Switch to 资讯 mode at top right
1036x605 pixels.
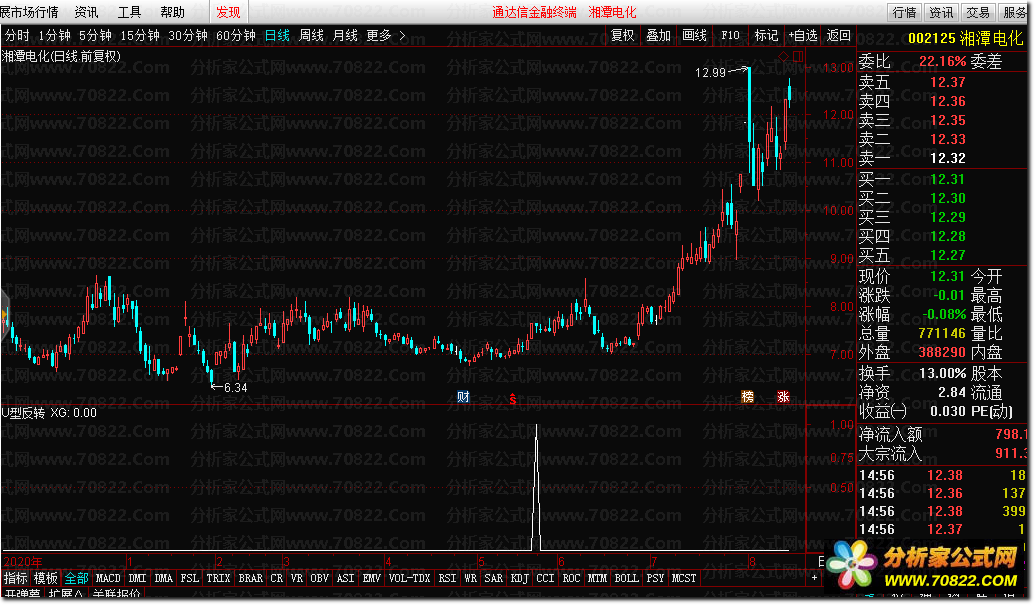(x=941, y=13)
